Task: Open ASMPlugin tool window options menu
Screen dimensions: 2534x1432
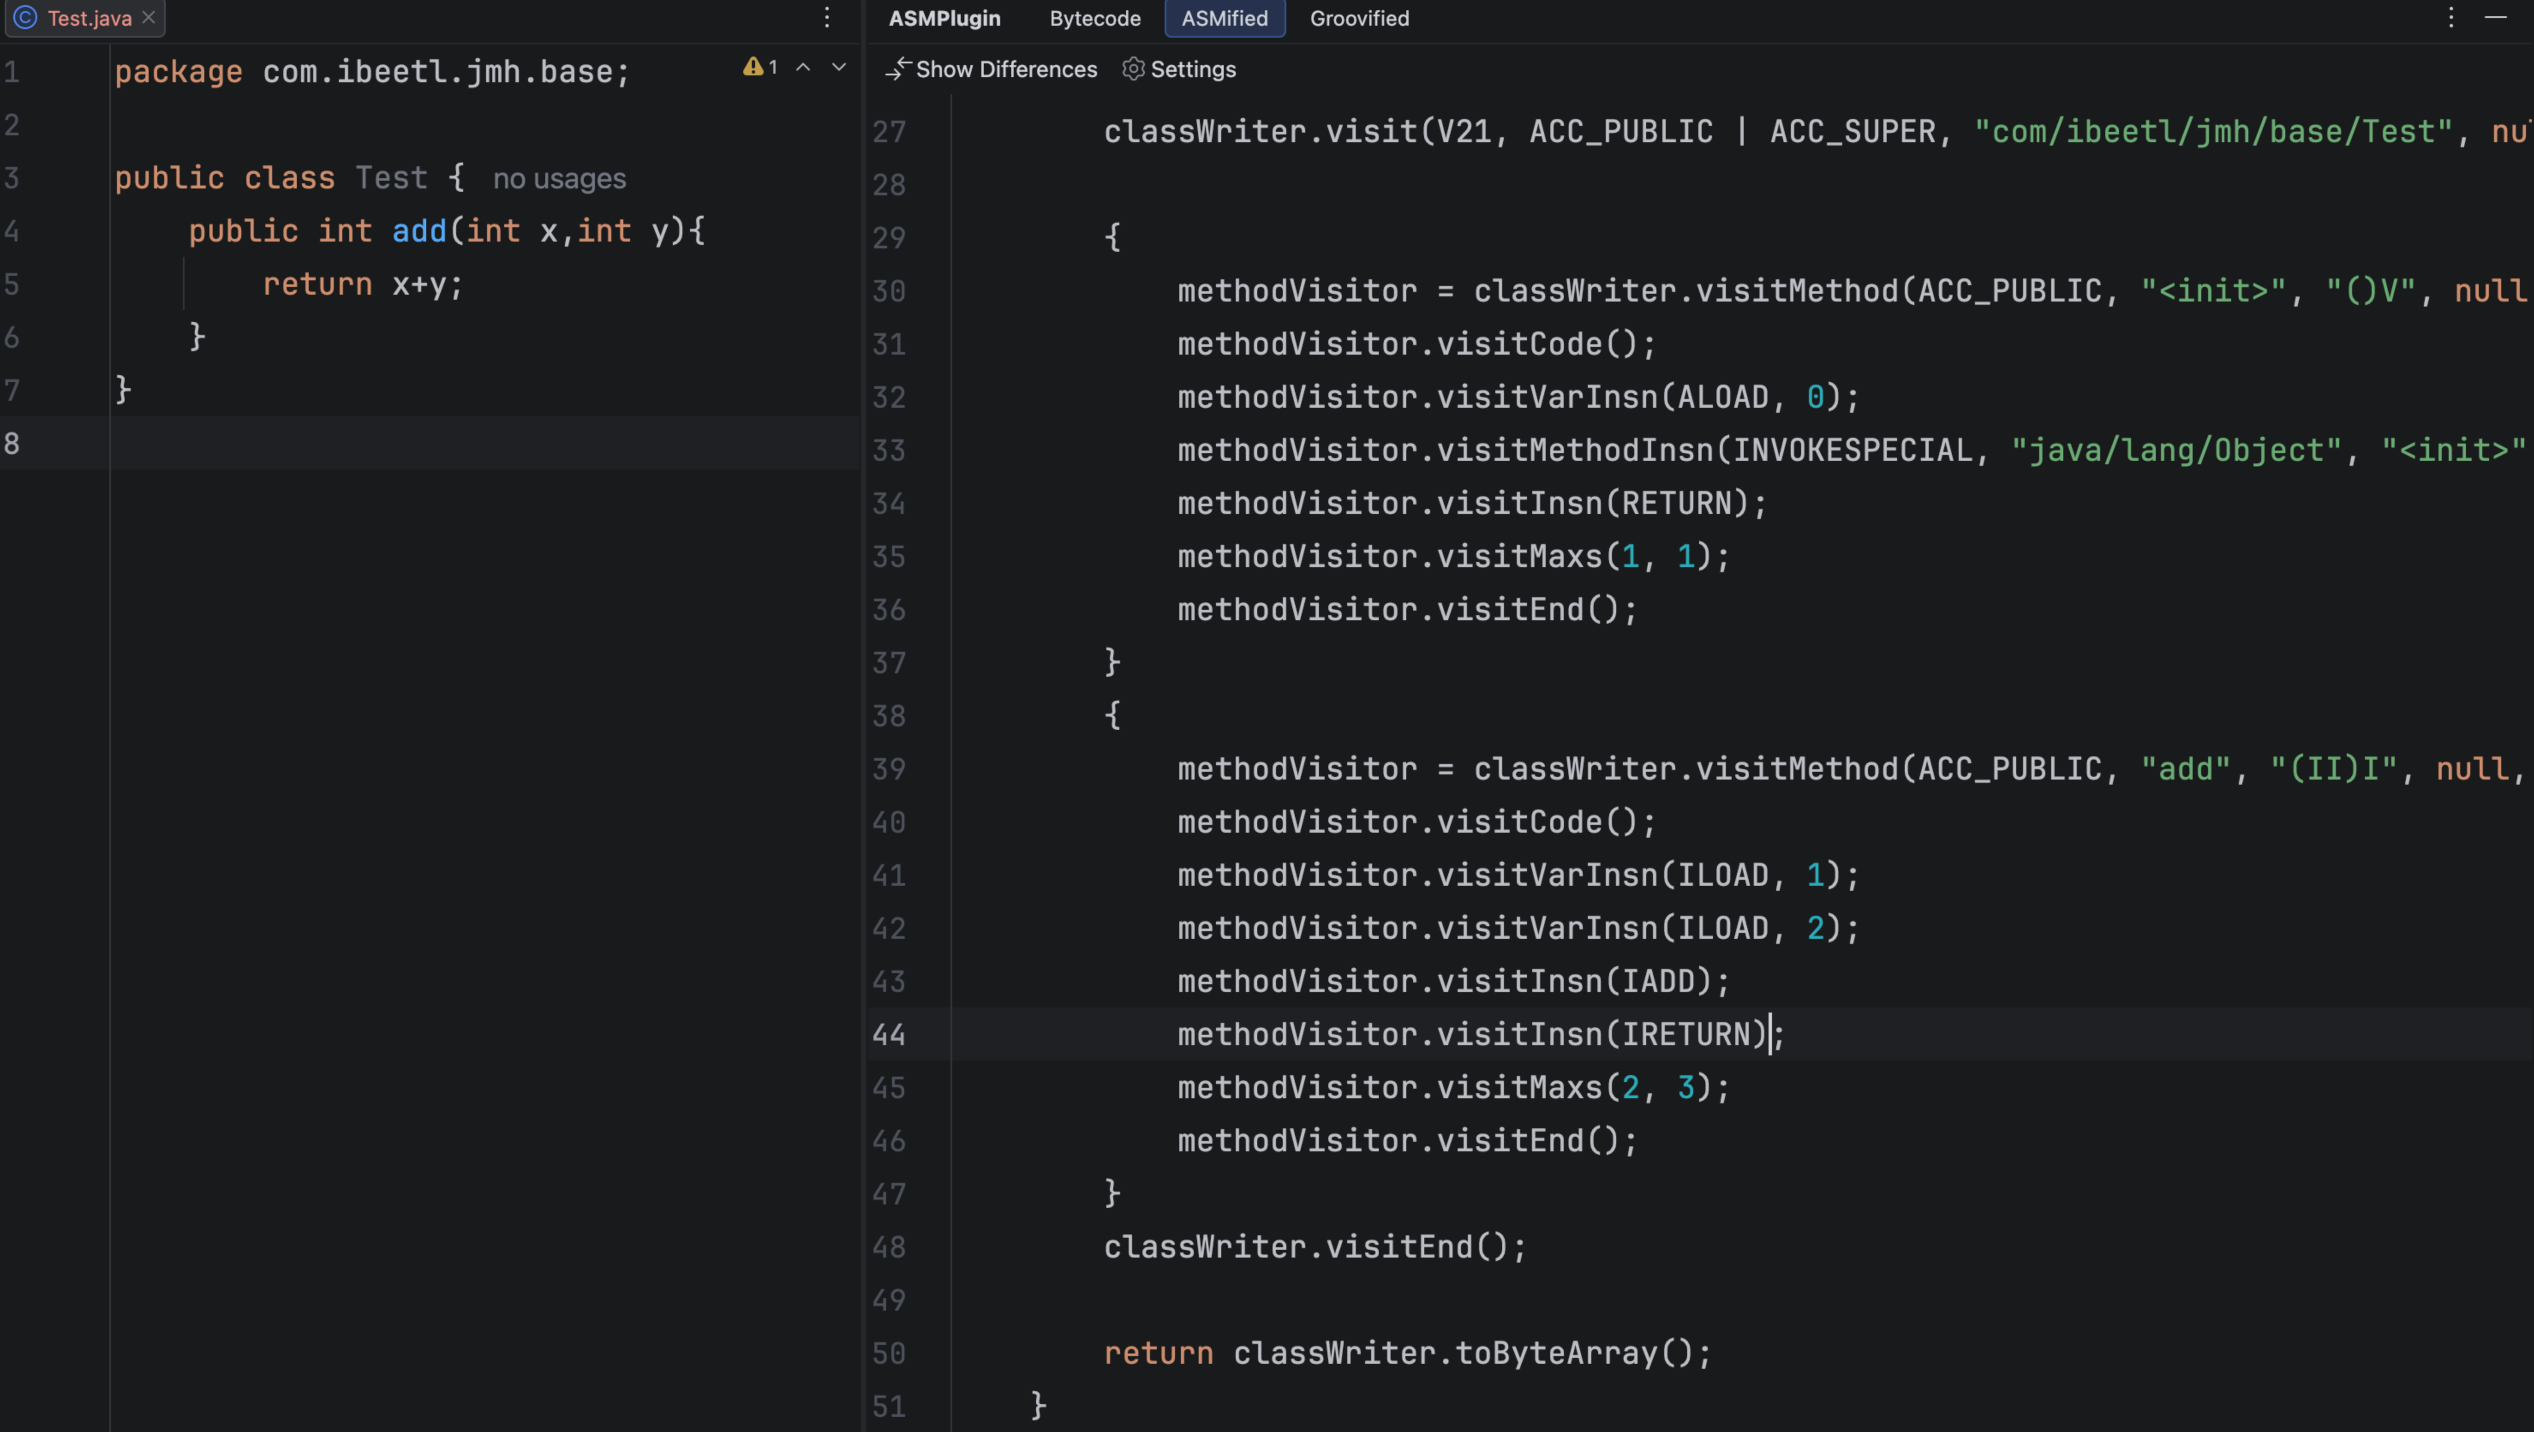Action: click(x=2451, y=18)
